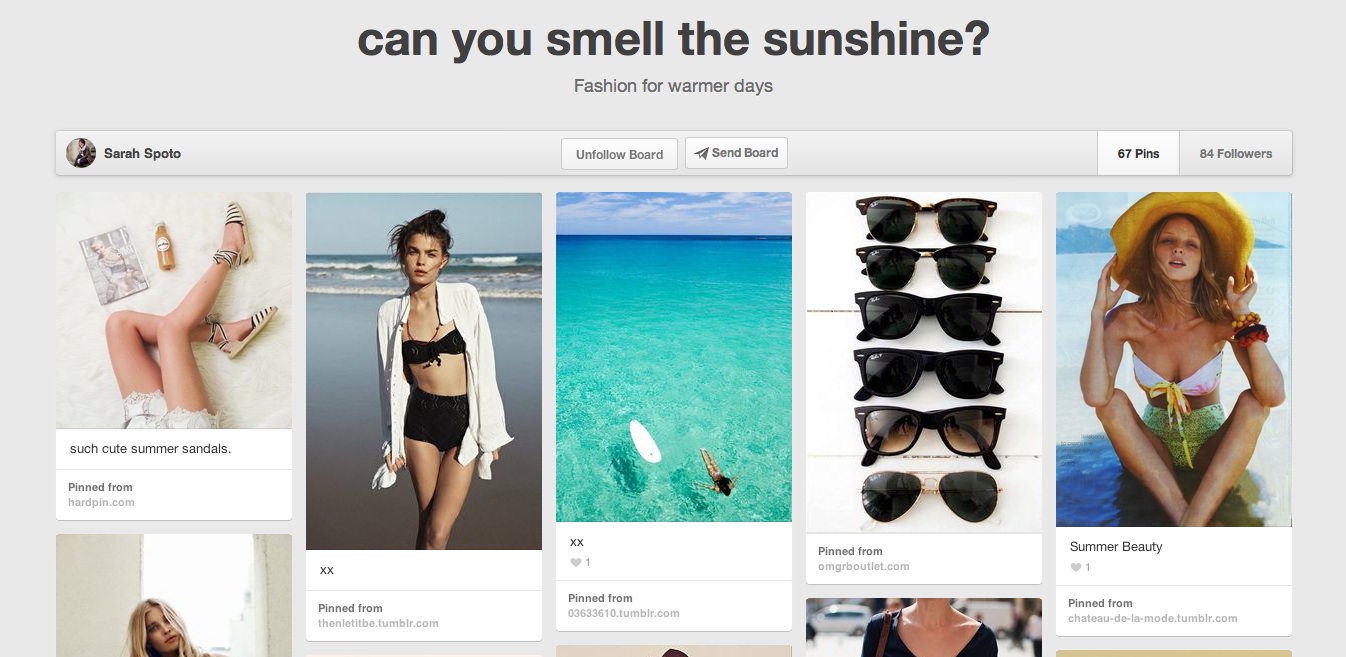1346x657 pixels.
Task: Open the summer sandals pin image
Action: pyautogui.click(x=174, y=311)
